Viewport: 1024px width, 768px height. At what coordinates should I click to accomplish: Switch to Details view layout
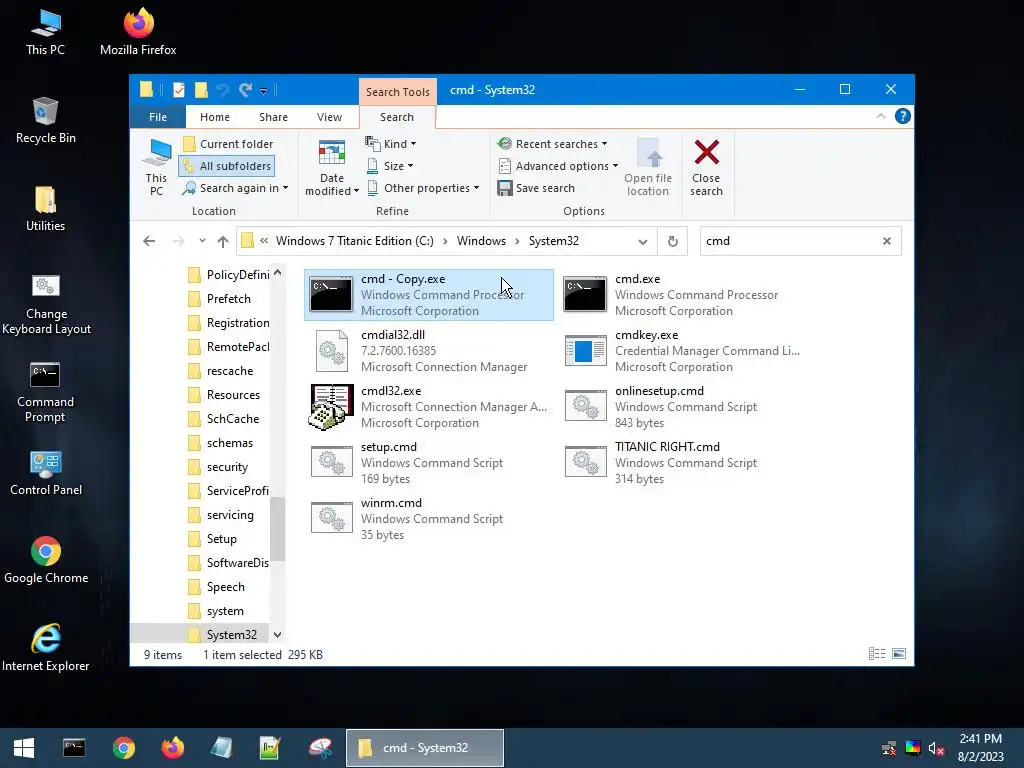pyautogui.click(x=877, y=654)
